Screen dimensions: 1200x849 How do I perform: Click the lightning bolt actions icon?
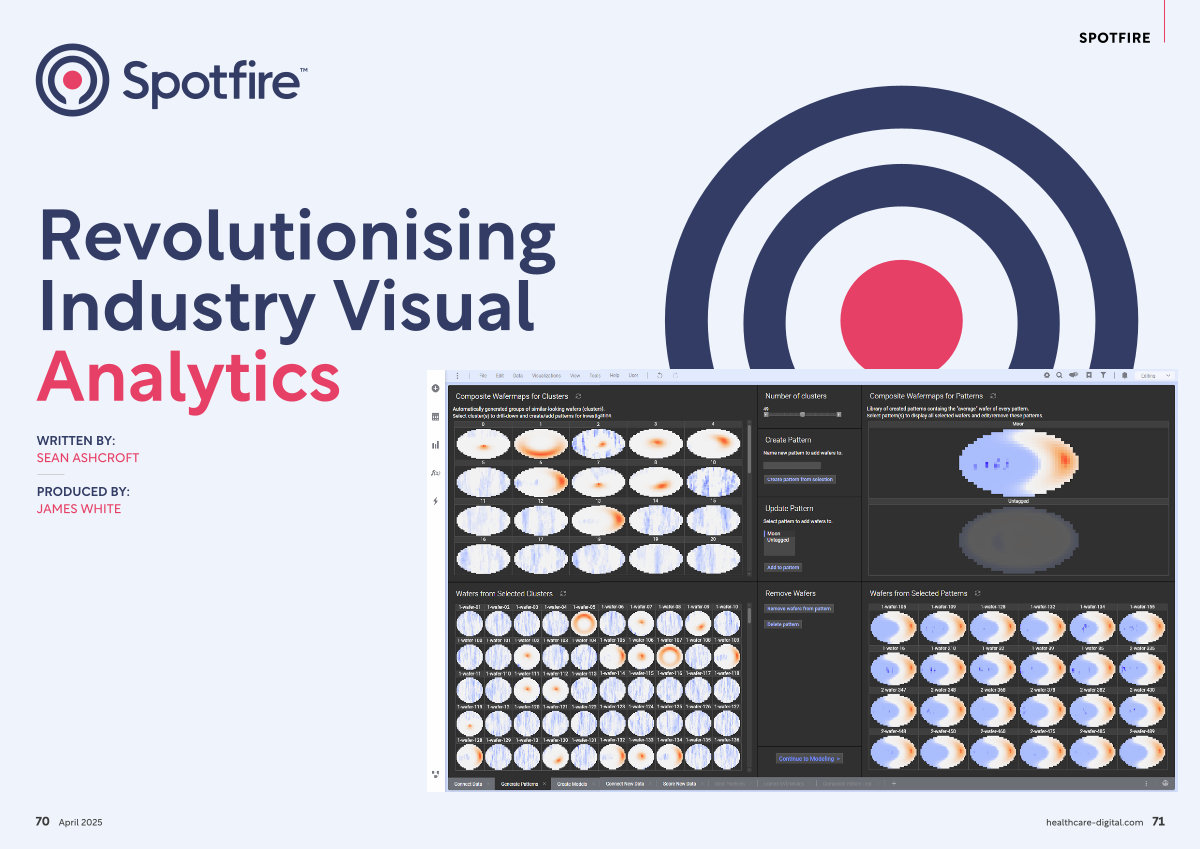(435, 500)
